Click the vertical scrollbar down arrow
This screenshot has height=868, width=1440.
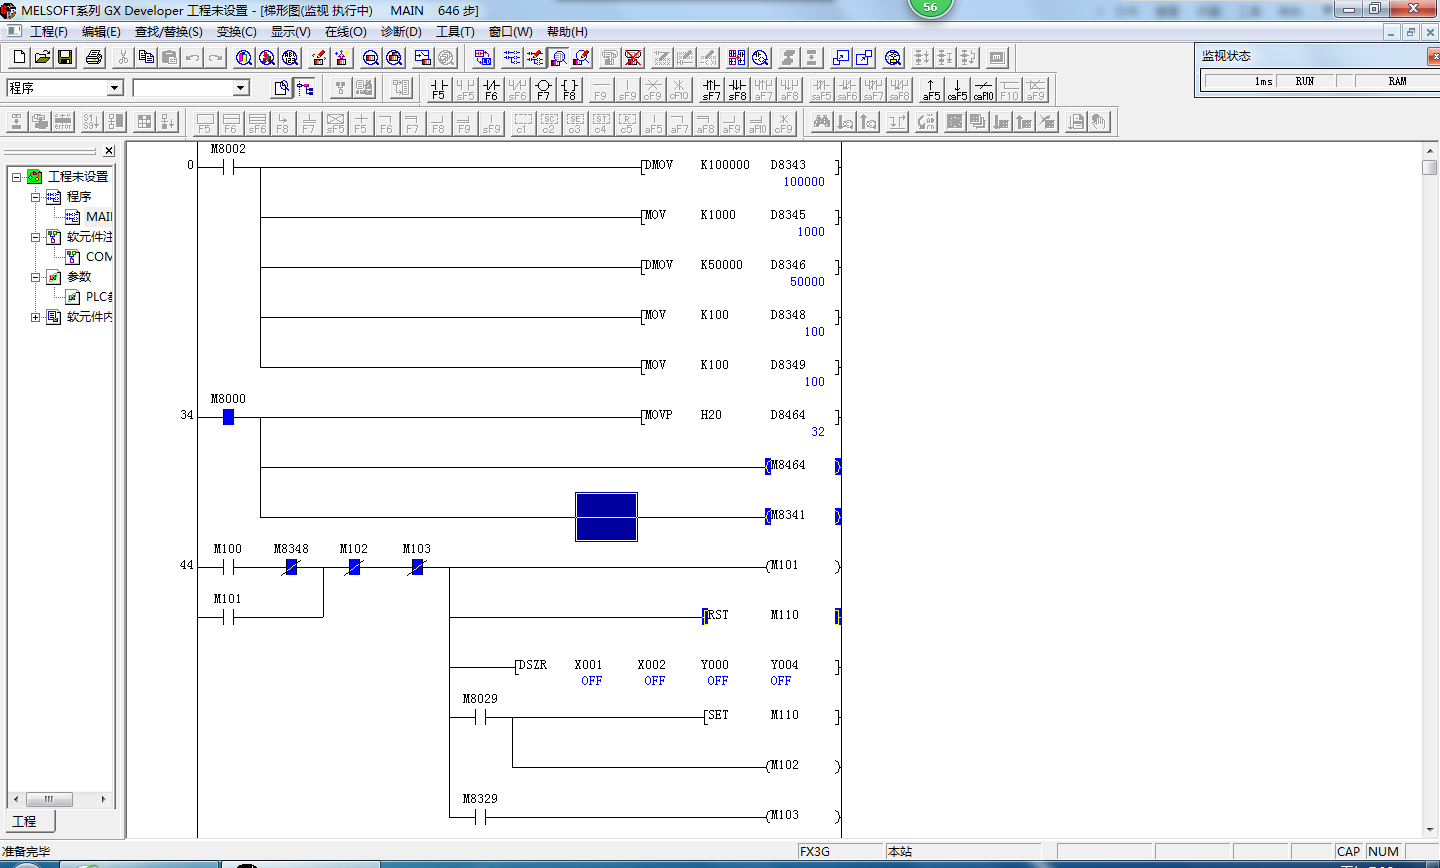click(1429, 830)
